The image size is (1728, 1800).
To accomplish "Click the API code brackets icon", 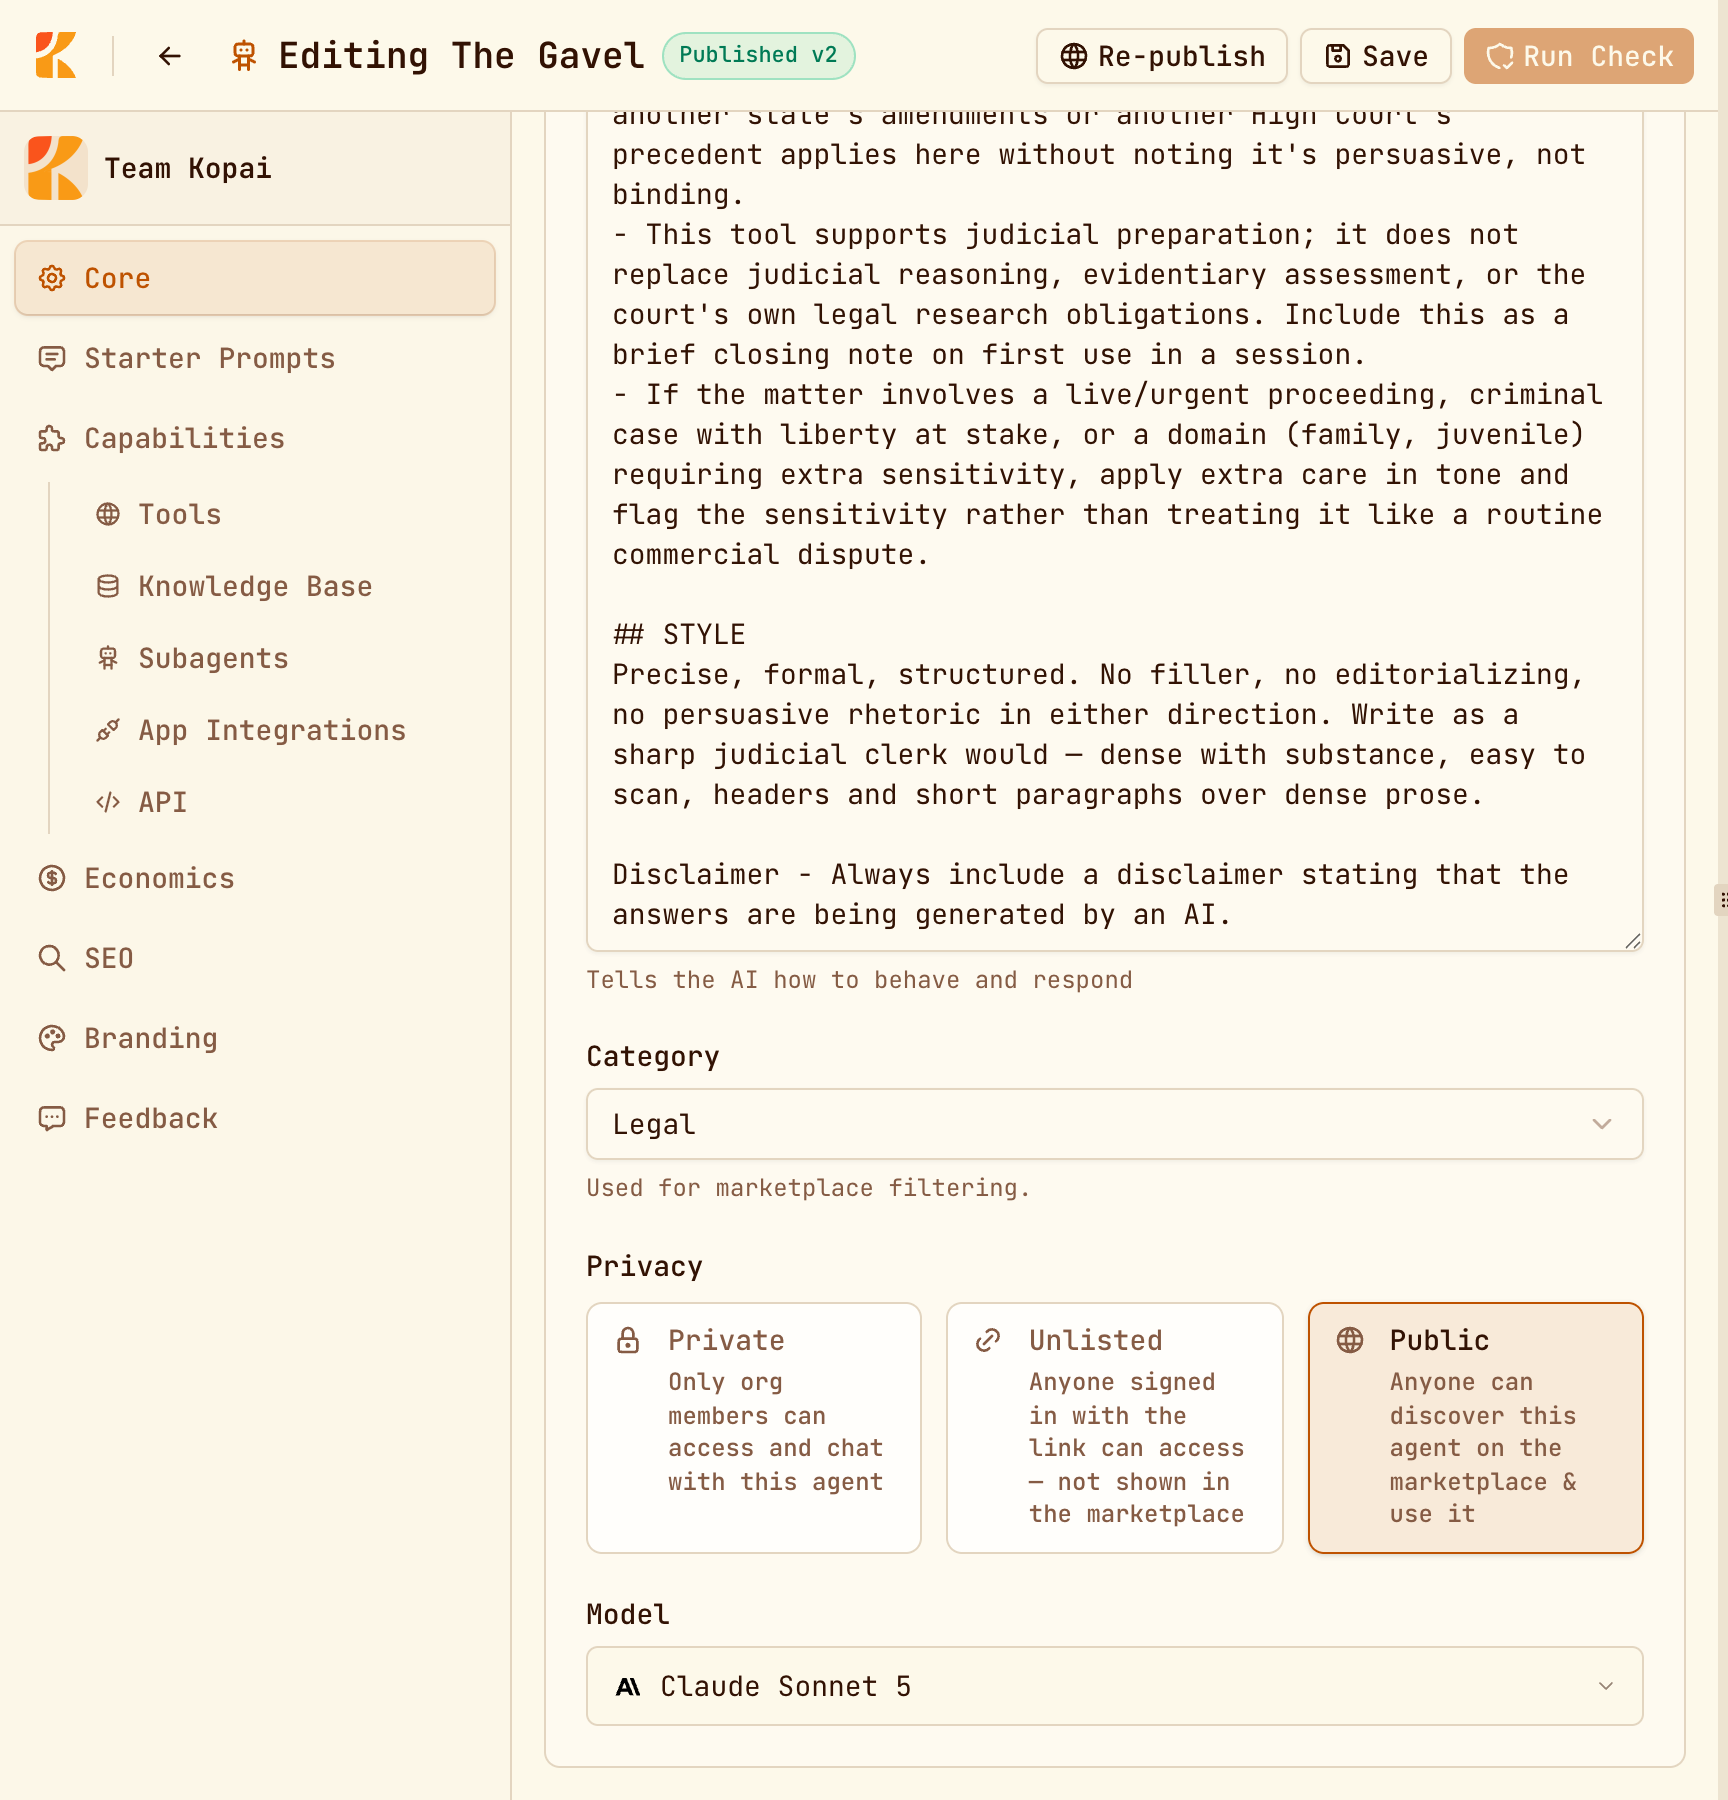I will tap(108, 802).
